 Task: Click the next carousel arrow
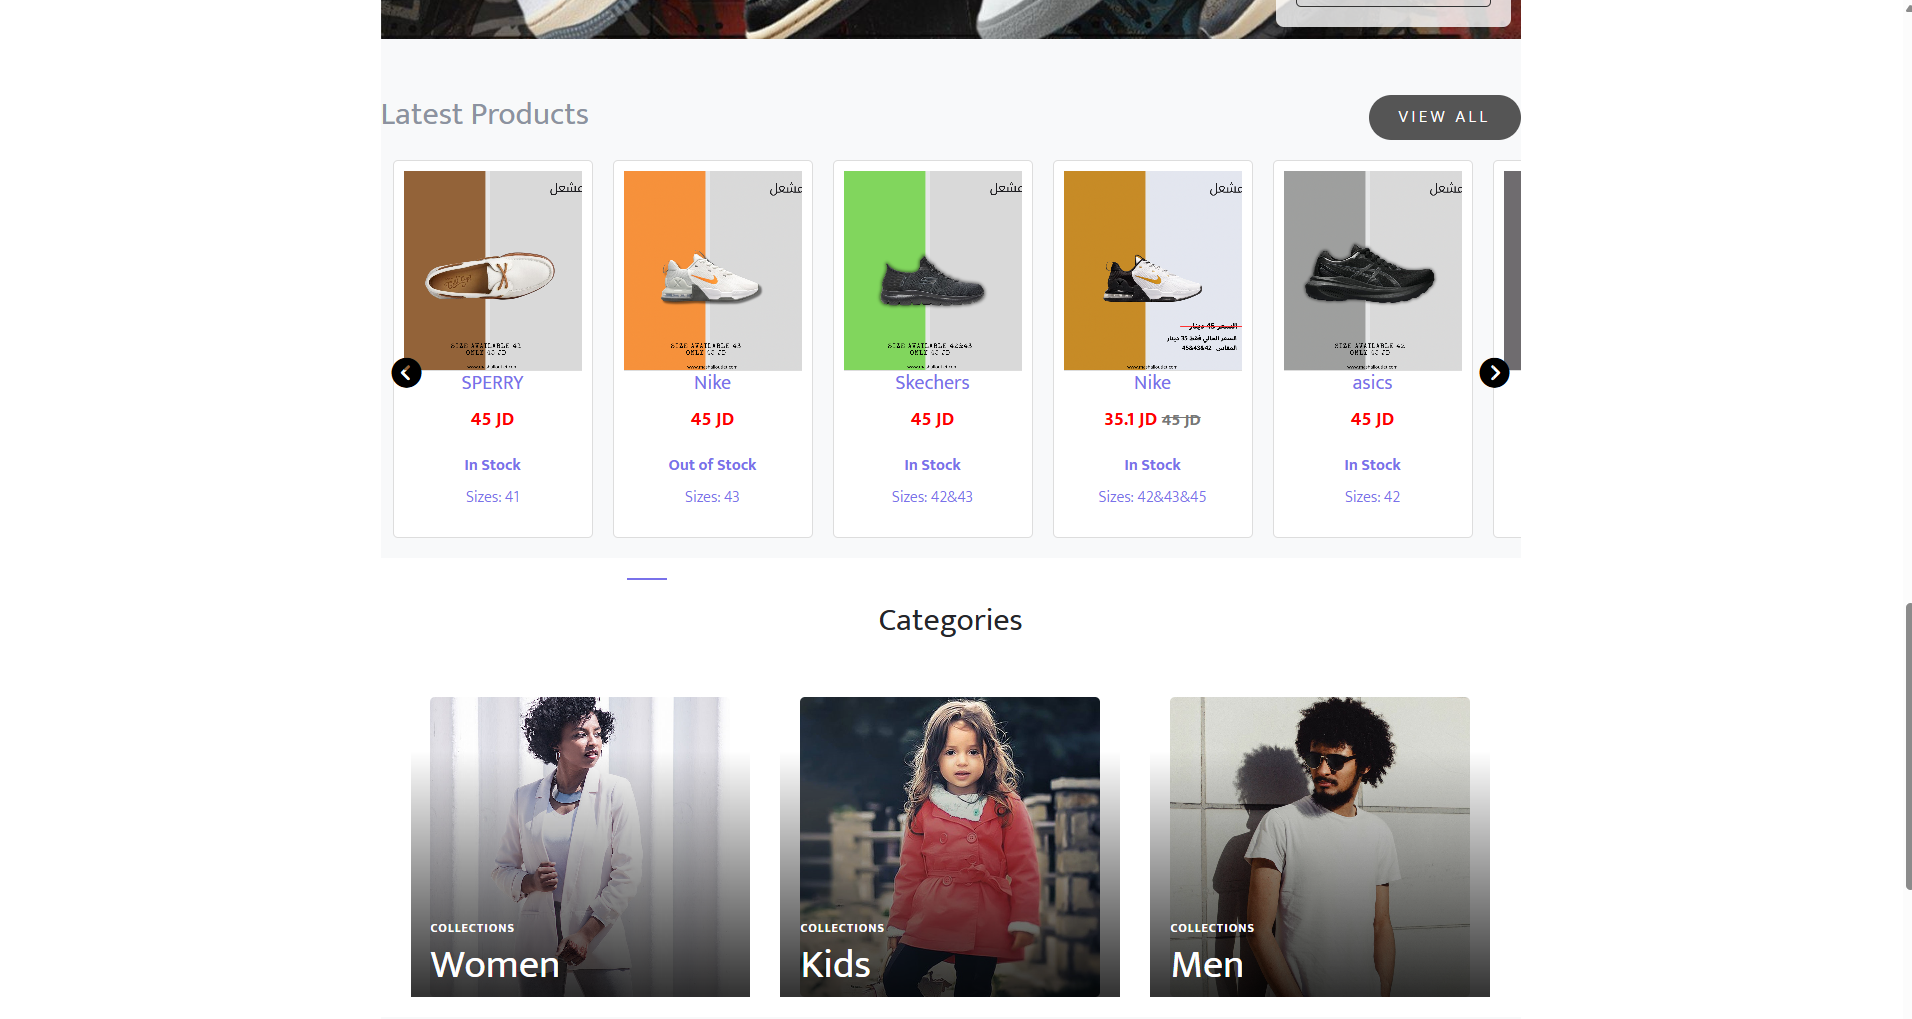click(x=1494, y=373)
